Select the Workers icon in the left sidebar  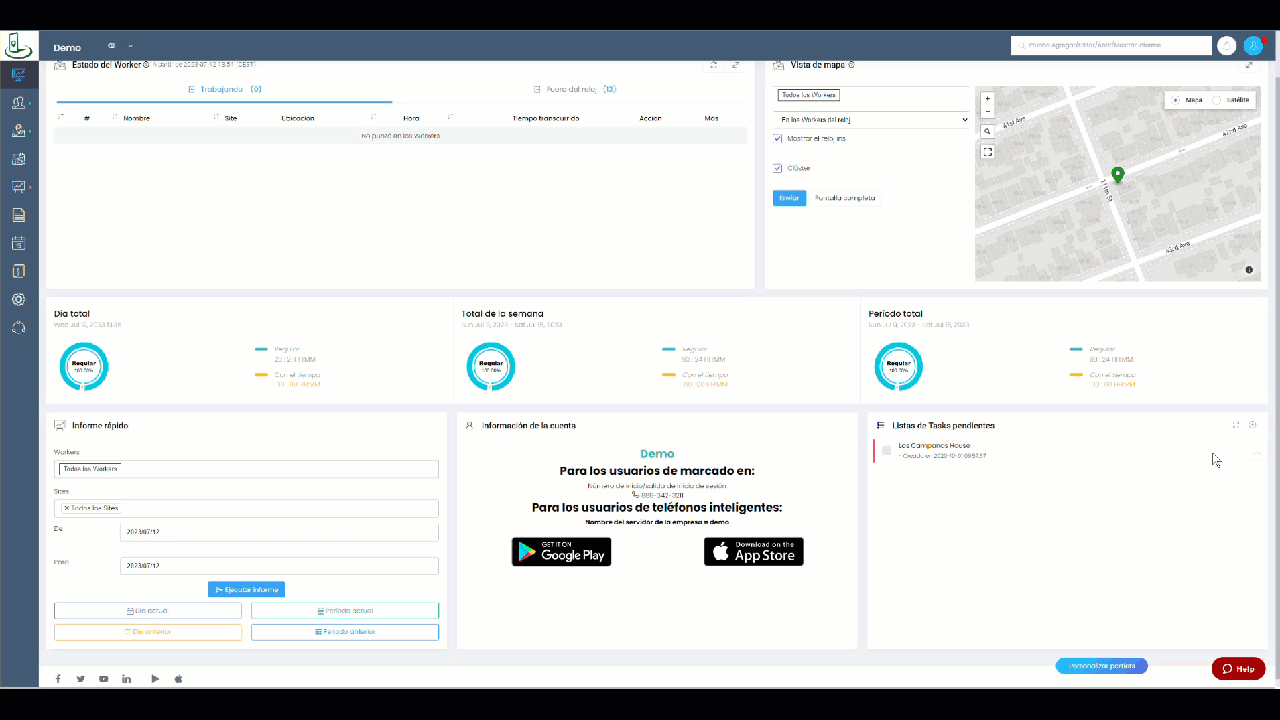coord(18,102)
